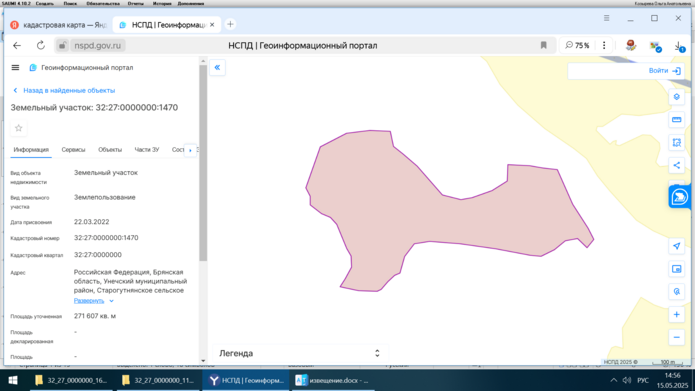
Task: Show hidden system tray icons
Action: [x=613, y=380]
